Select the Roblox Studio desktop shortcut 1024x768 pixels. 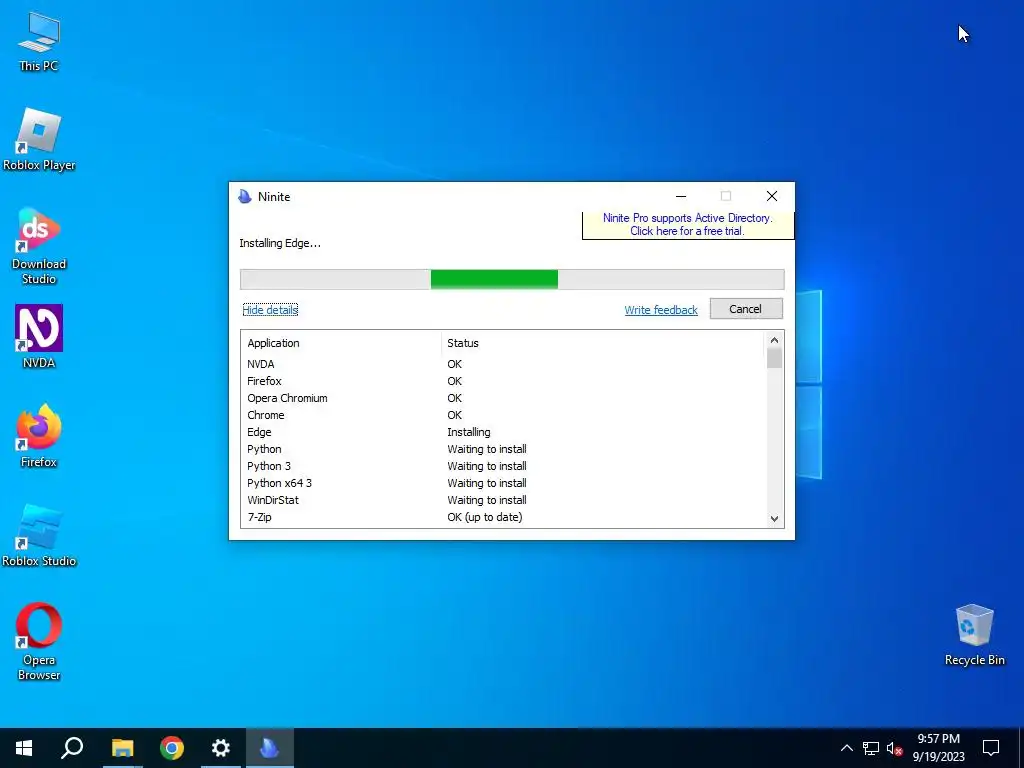(39, 536)
